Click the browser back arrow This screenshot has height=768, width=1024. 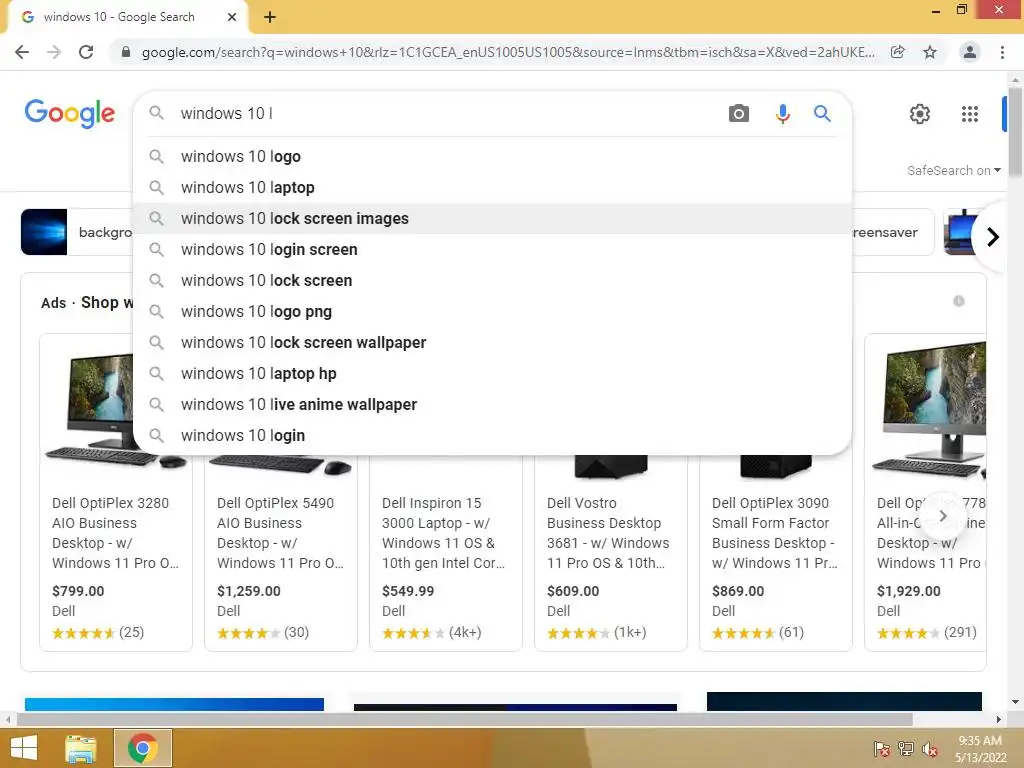pos(22,52)
